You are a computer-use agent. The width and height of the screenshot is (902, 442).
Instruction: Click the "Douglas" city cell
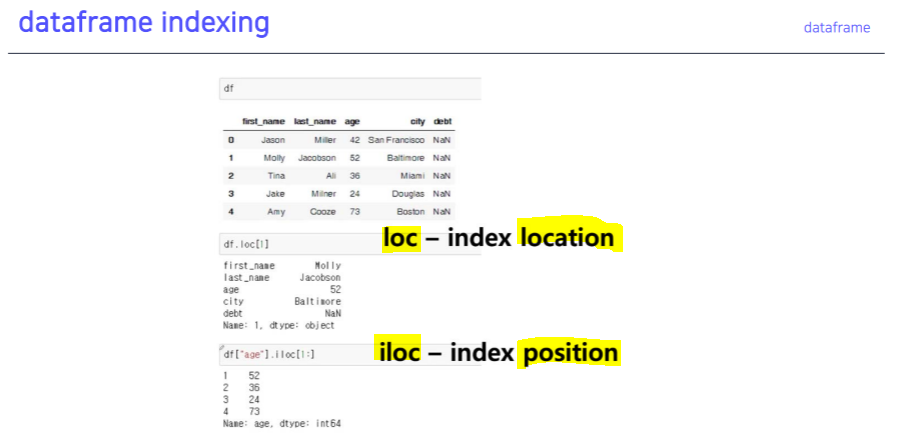[408, 194]
